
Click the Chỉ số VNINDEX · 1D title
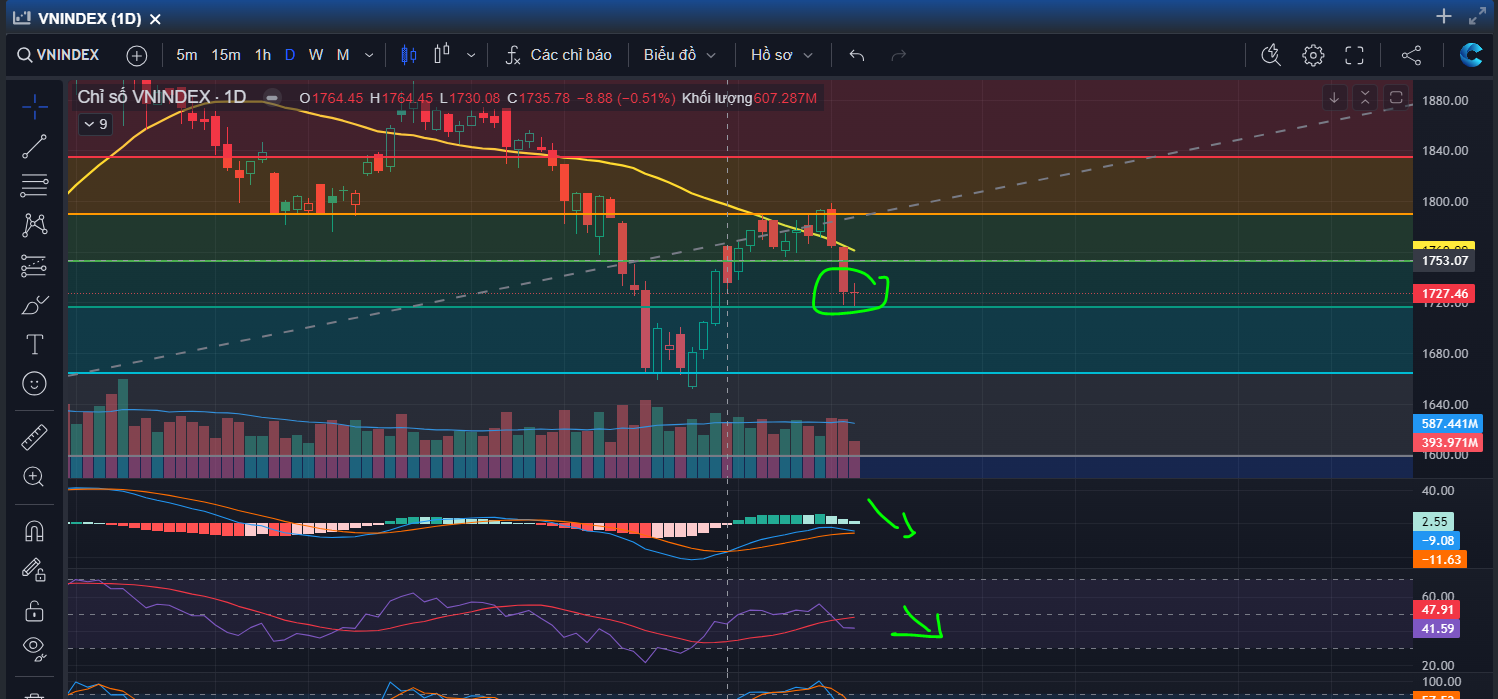pyautogui.click(x=162, y=97)
